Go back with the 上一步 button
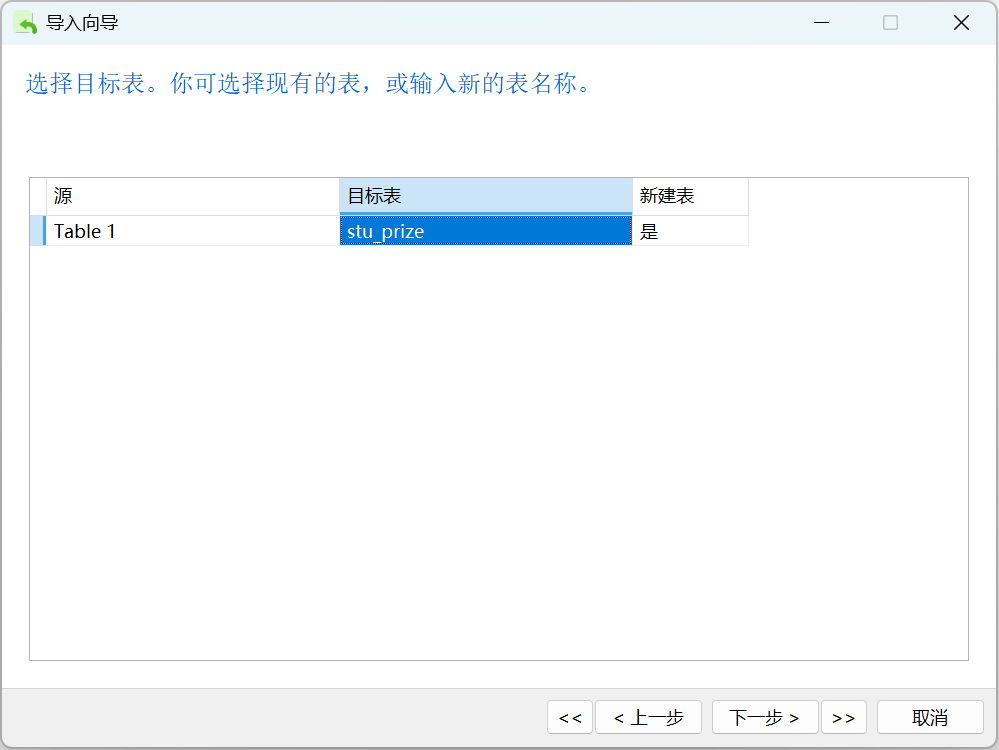The width and height of the screenshot is (999, 750). [649, 718]
